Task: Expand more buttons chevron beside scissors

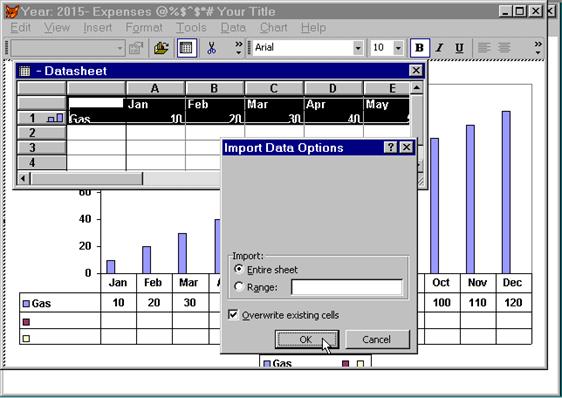Action: (239, 48)
